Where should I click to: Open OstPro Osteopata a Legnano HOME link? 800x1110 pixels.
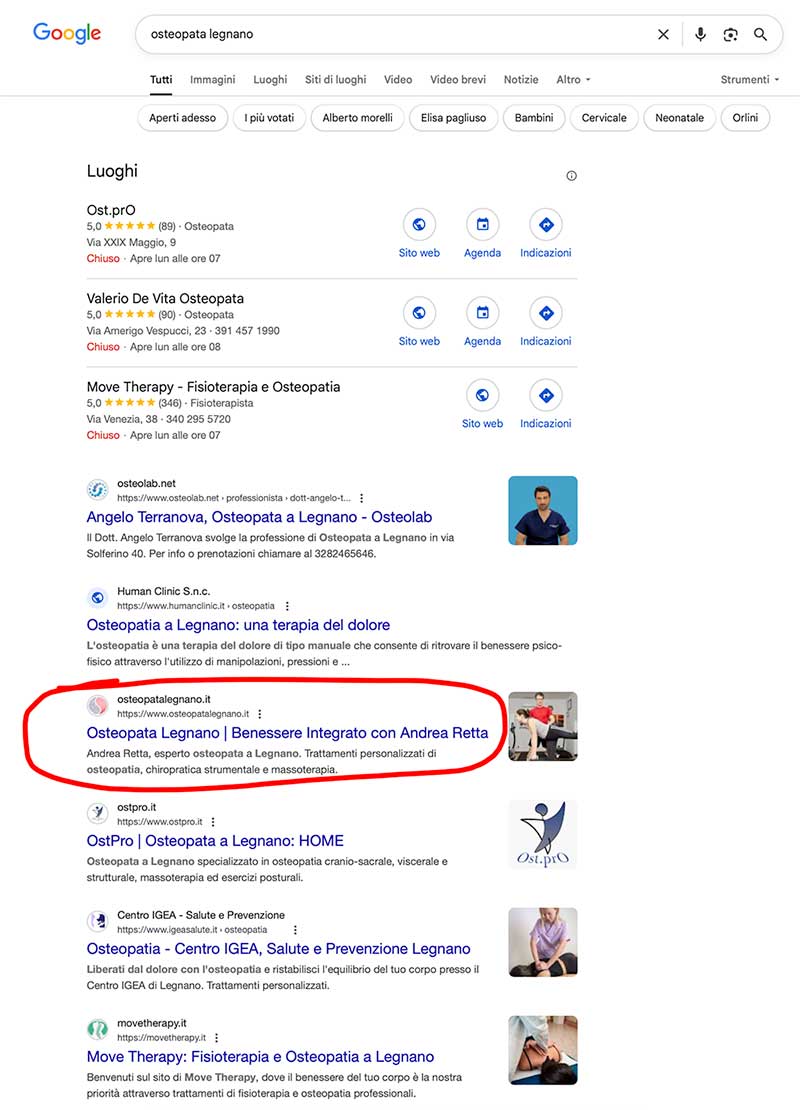click(x=215, y=840)
